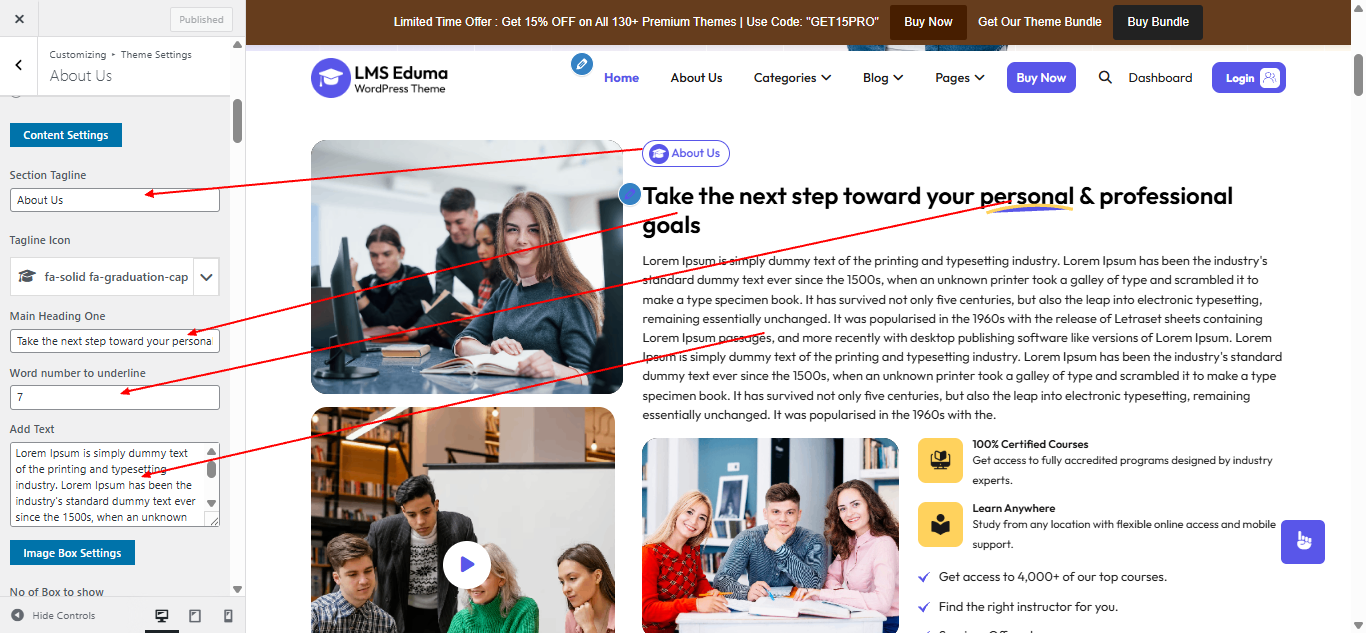Open the search icon in site header
Image resolution: width=1366 pixels, height=633 pixels.
click(1105, 77)
